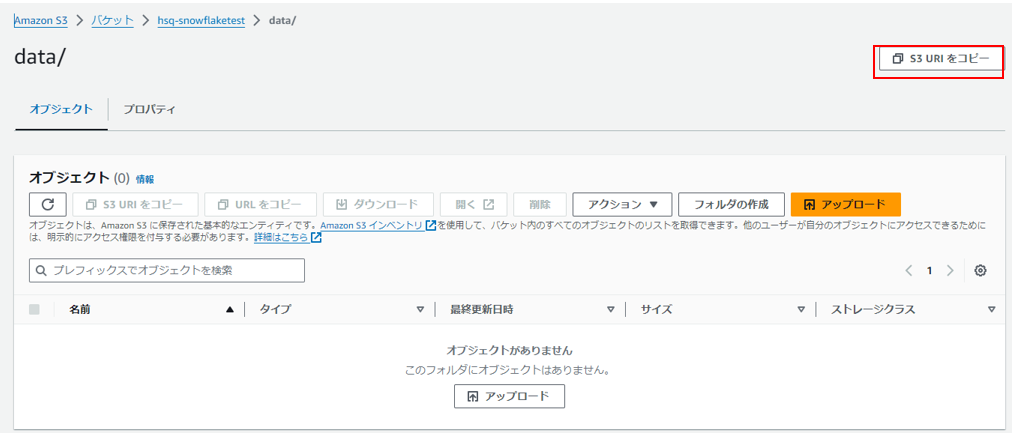
Task: Click the orange アップロード button
Action: pyautogui.click(x=846, y=204)
